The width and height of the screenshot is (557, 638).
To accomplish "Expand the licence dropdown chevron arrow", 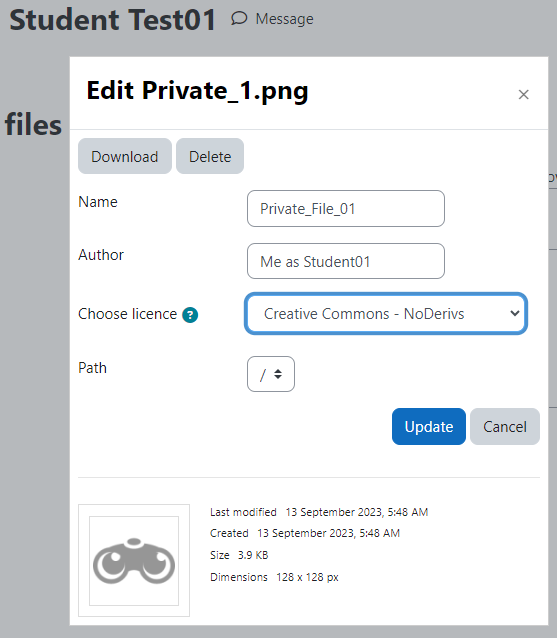I will tap(515, 313).
